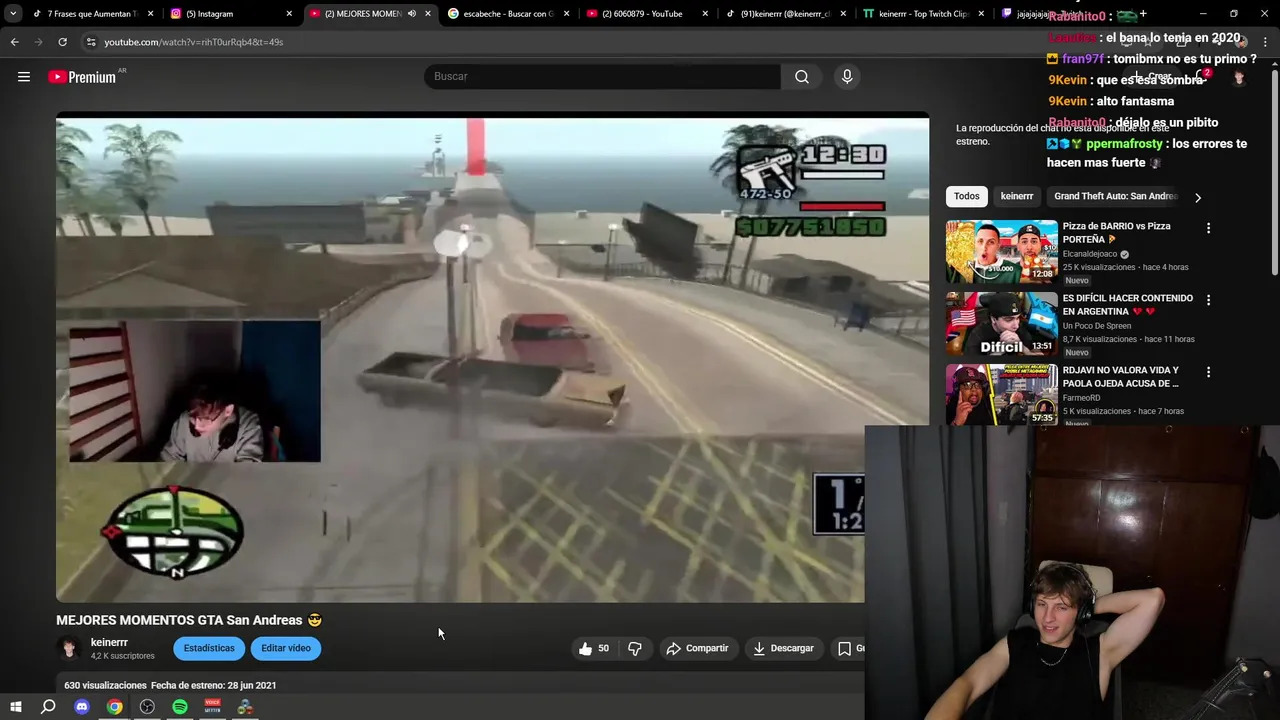Screen dimensions: 1280x720
Task: Activate voice search microphone
Action: point(847,76)
